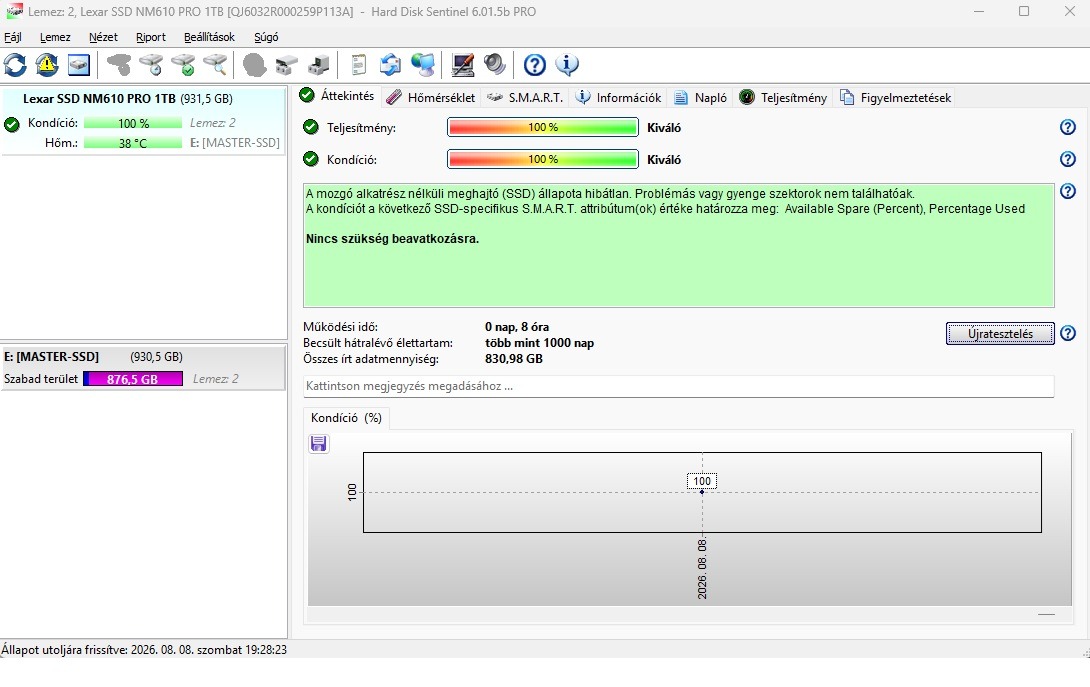Open the Lemez menu
1090x687 pixels.
[55, 37]
